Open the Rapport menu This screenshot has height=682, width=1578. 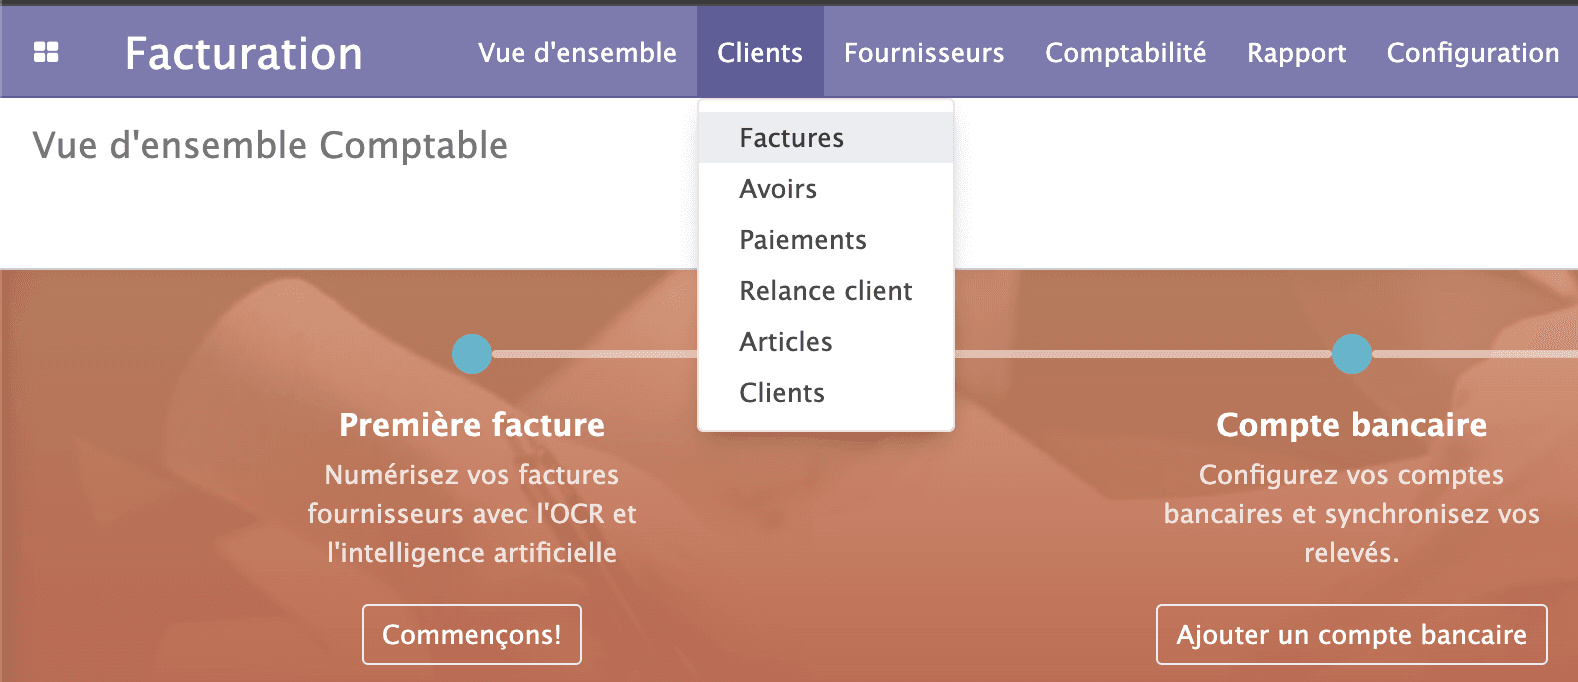(x=1295, y=53)
